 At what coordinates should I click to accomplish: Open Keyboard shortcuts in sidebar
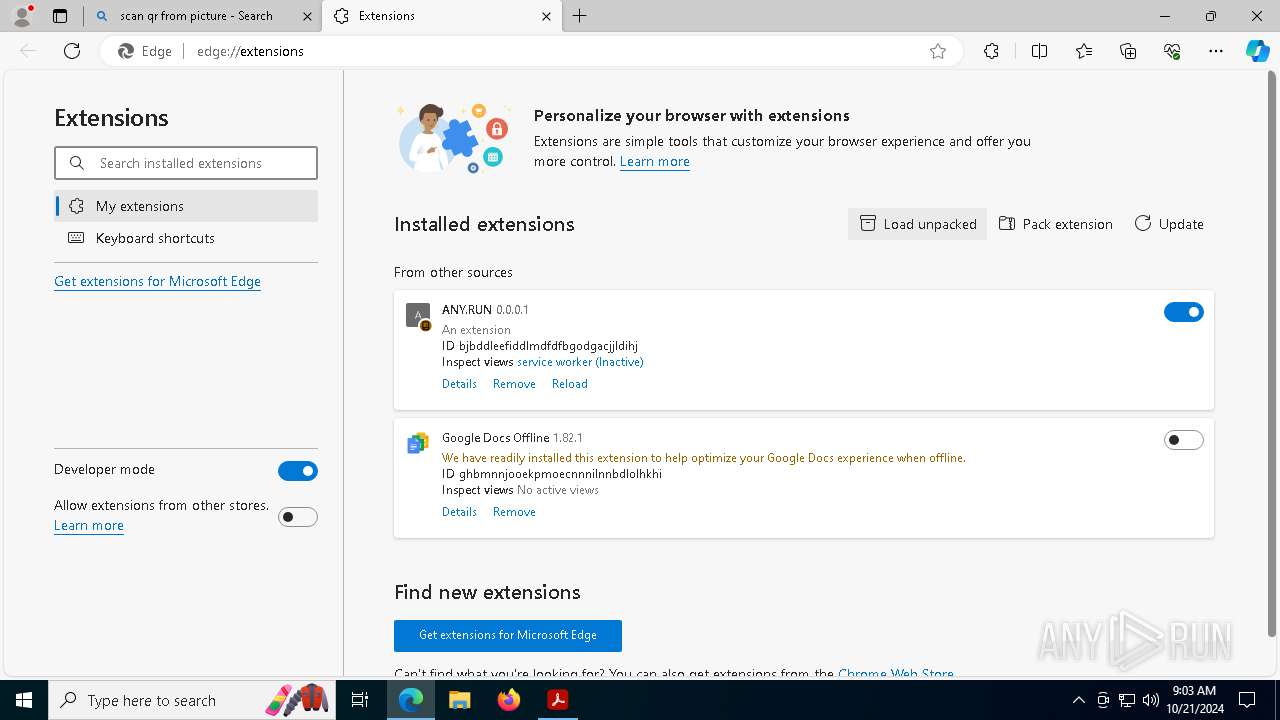(186, 238)
